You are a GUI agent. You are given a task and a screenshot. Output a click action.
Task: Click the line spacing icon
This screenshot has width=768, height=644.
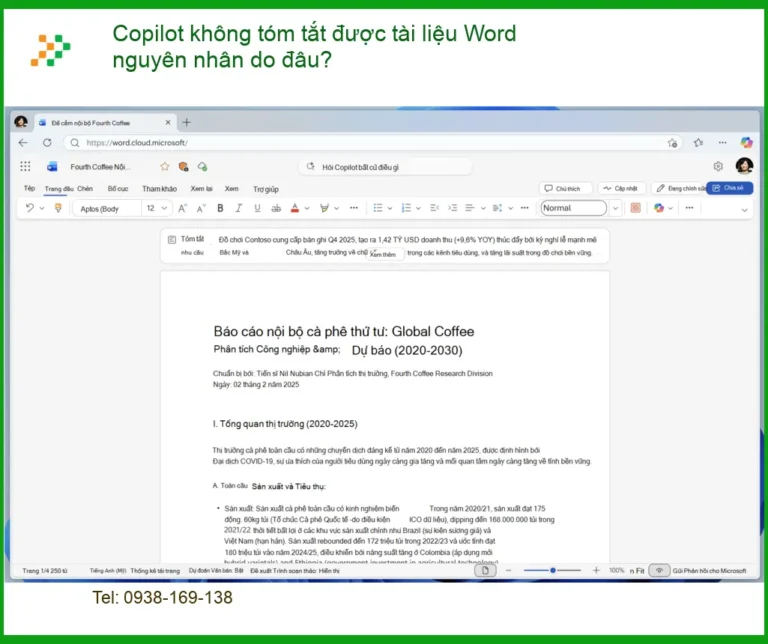[498, 208]
